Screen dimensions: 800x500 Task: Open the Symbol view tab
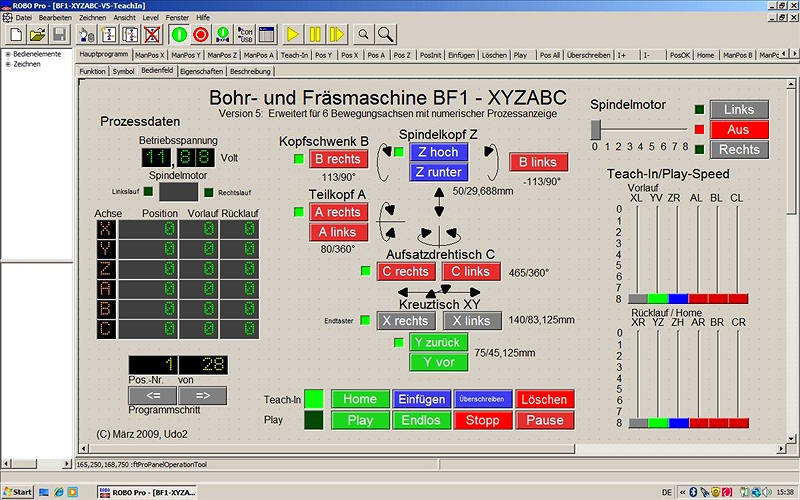coord(123,71)
